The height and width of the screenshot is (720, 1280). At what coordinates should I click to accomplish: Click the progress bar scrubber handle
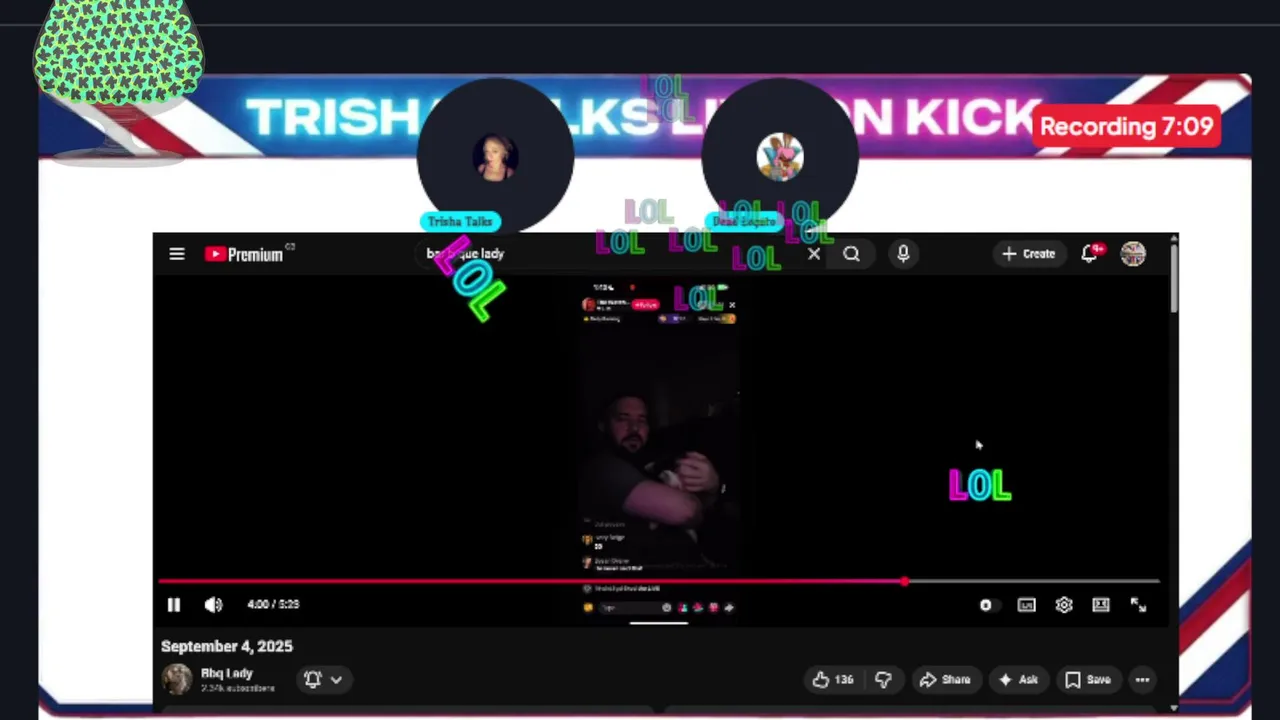coord(905,581)
